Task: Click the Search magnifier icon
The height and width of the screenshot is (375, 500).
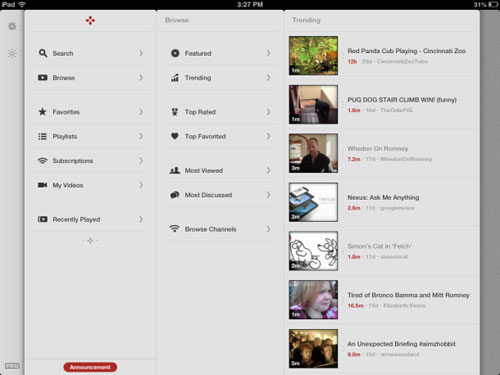Action: click(x=43, y=53)
